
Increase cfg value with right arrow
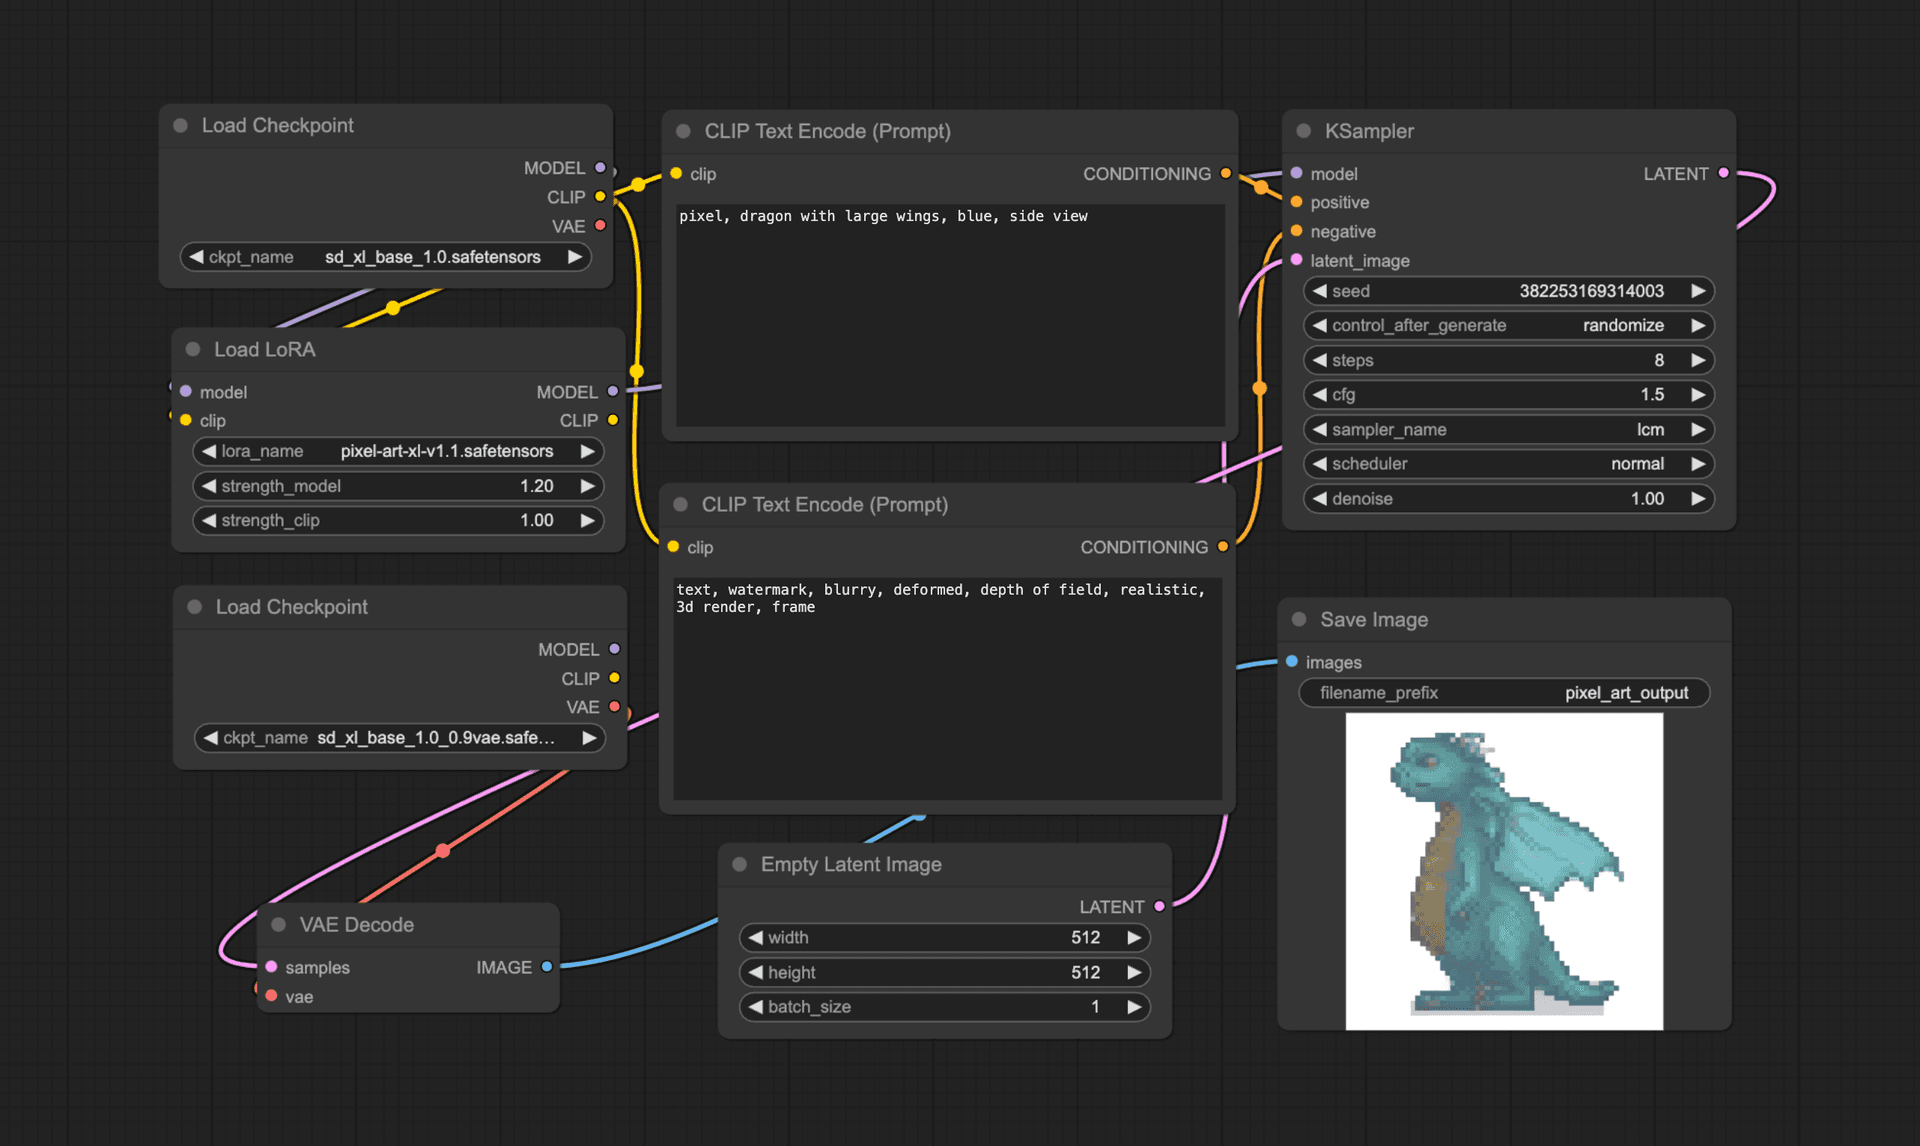[x=1697, y=394]
